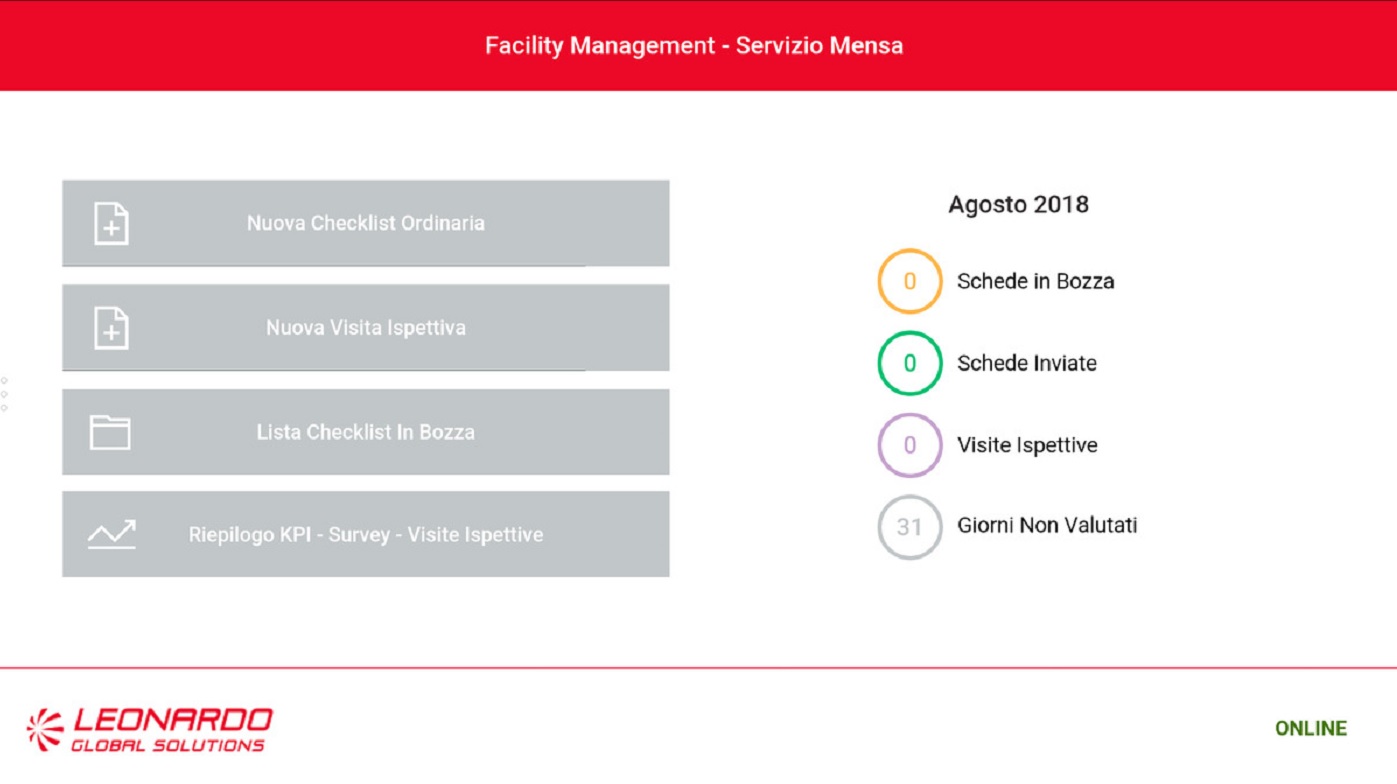
Task: Select the purple Visite Ispettive counter circle
Action: pyautogui.click(x=909, y=445)
